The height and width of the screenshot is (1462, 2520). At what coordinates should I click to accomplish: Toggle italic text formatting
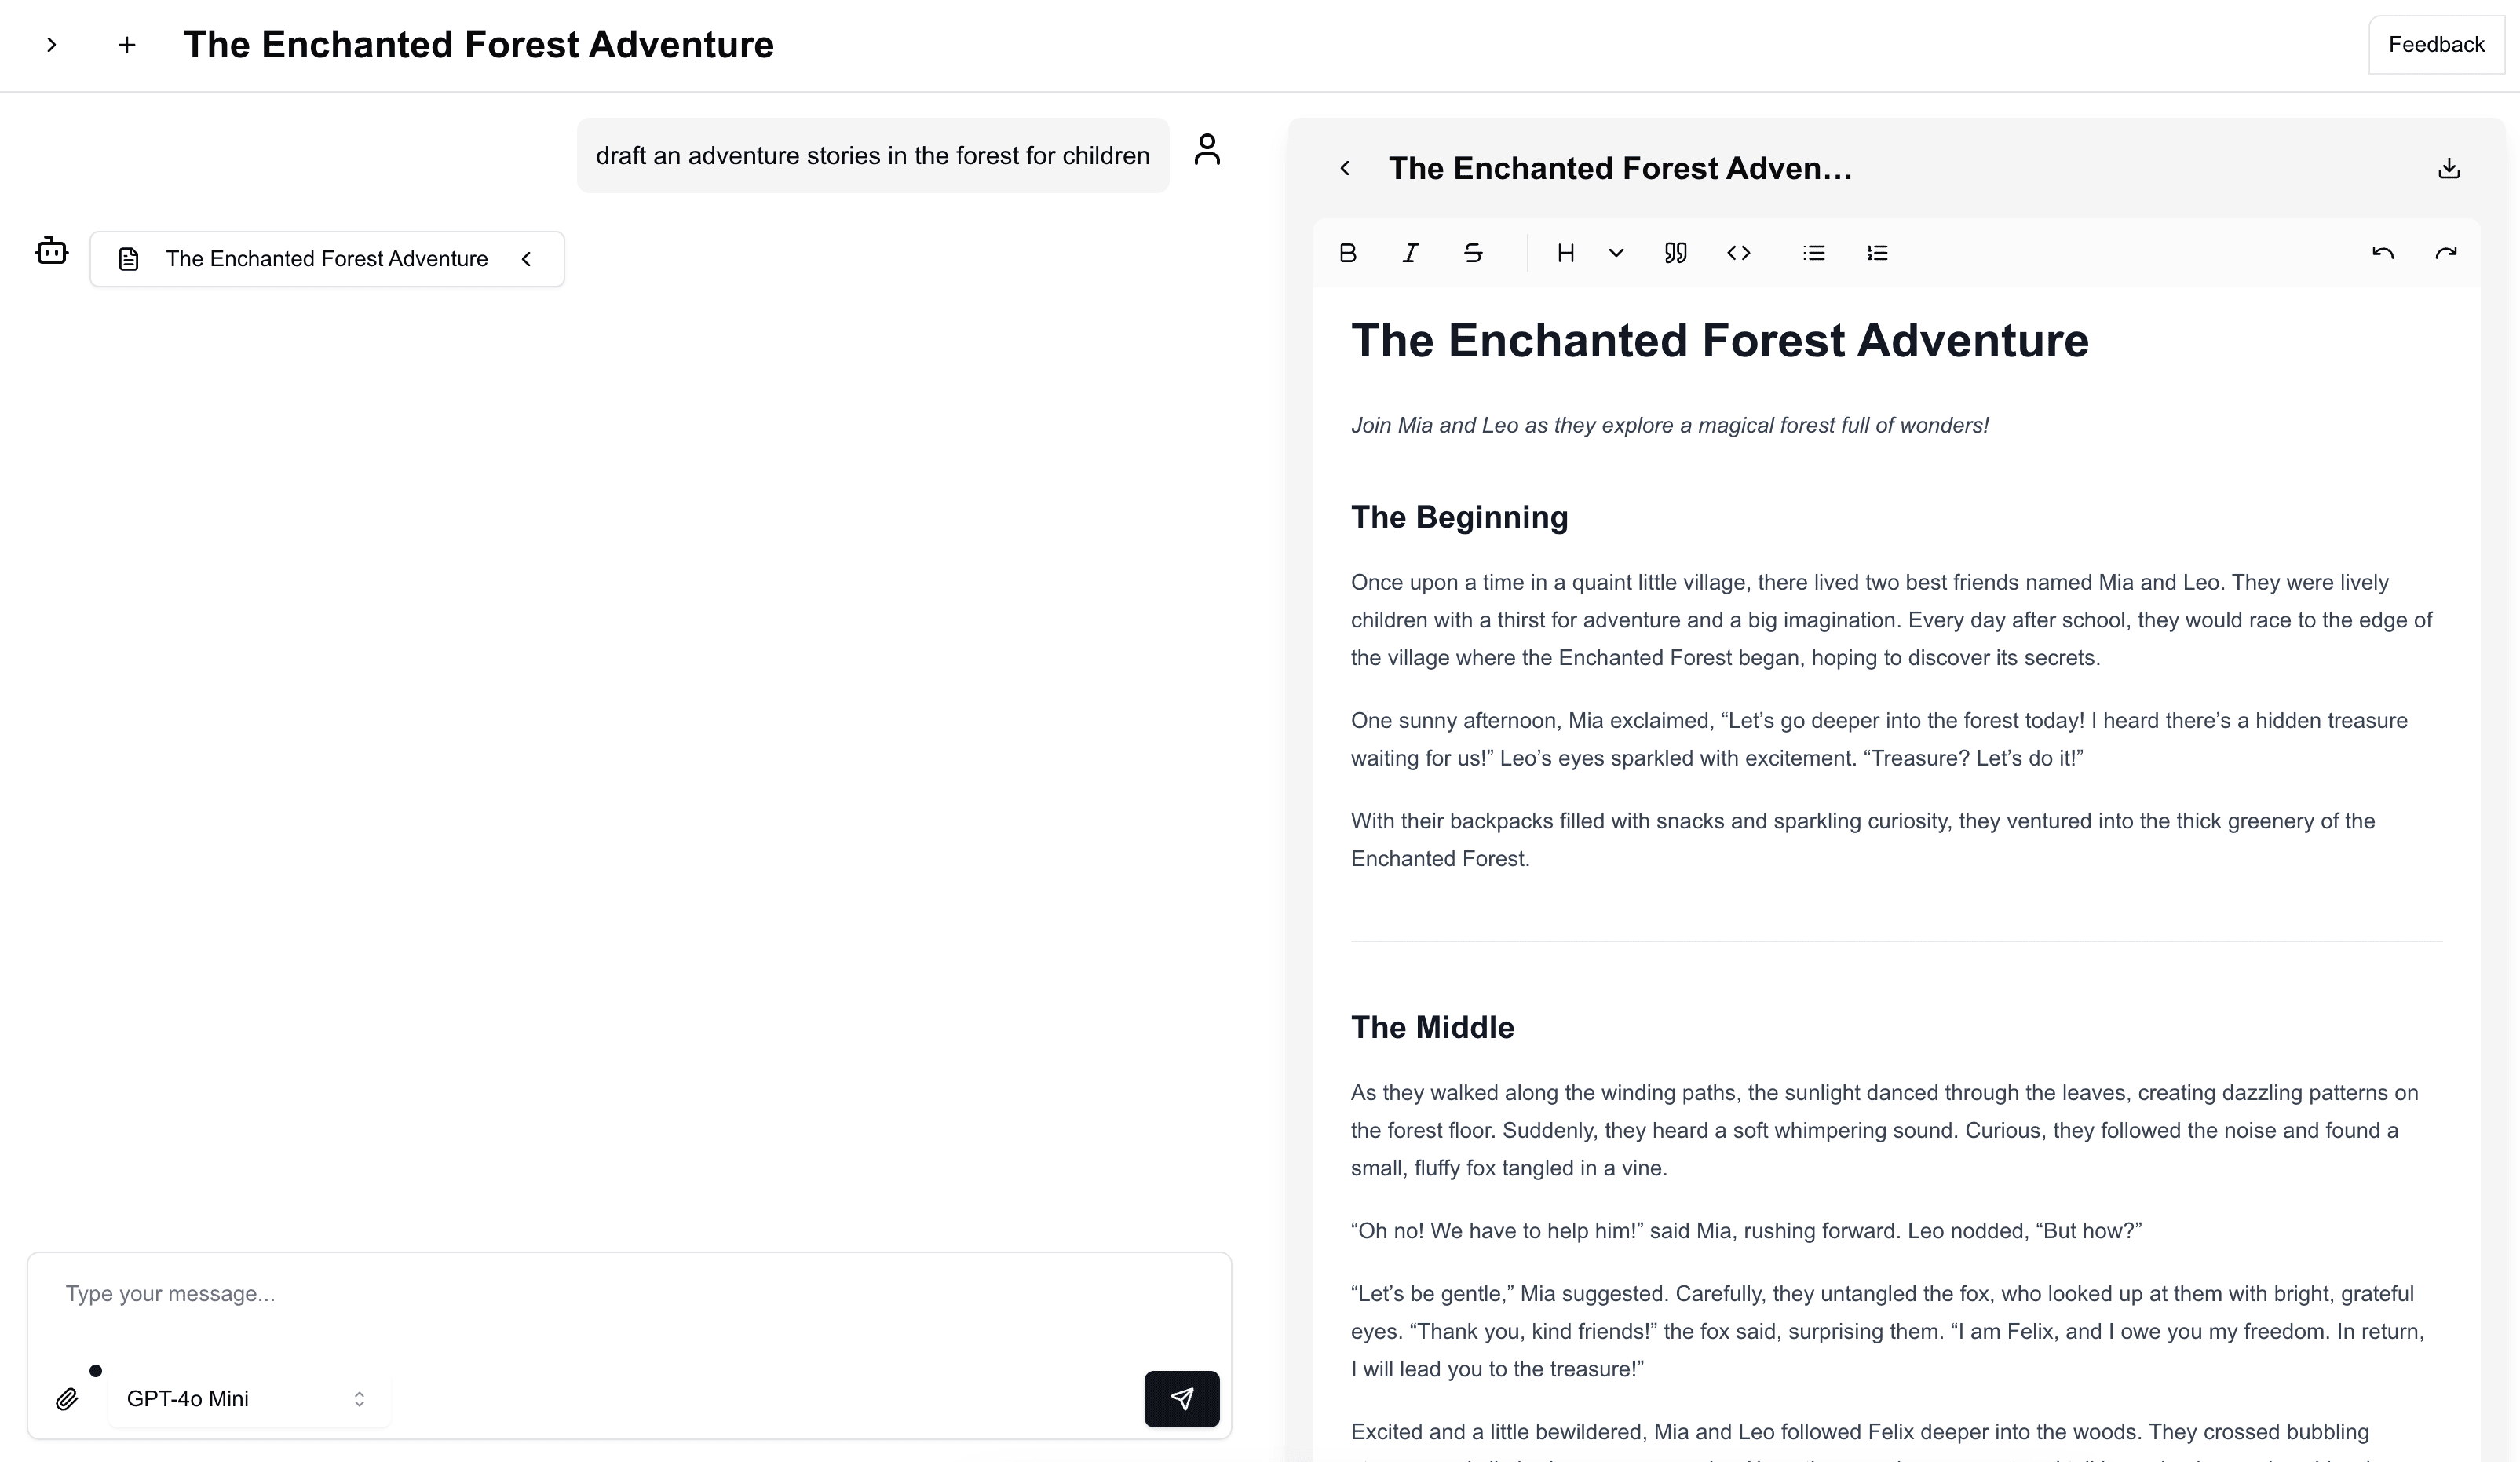(1410, 253)
